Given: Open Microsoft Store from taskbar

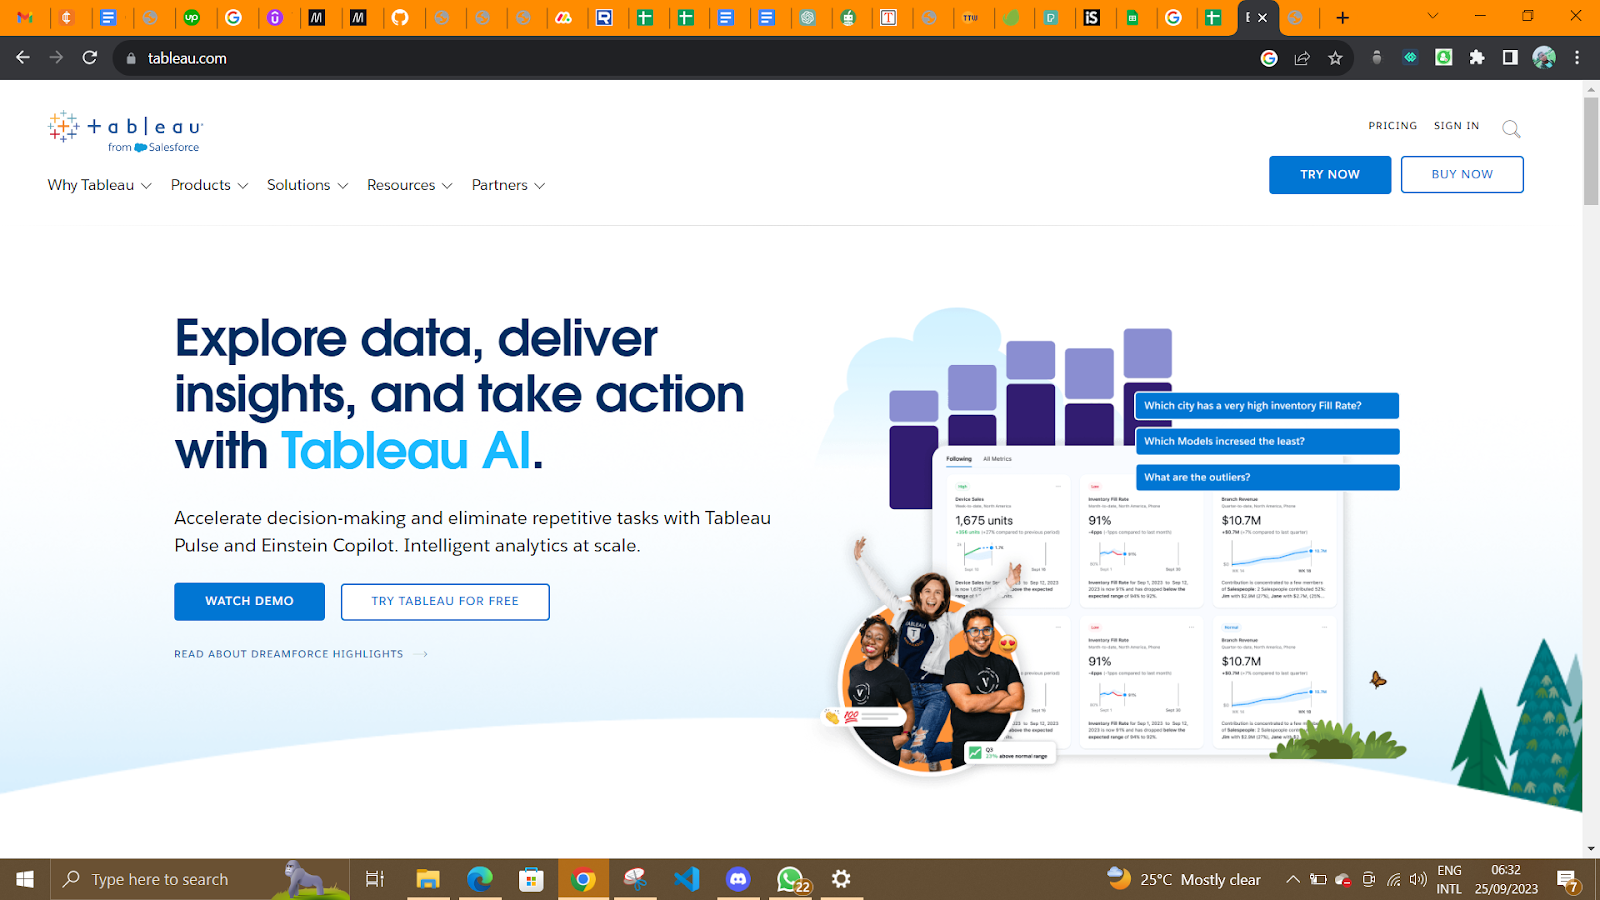Looking at the screenshot, I should pyautogui.click(x=531, y=879).
